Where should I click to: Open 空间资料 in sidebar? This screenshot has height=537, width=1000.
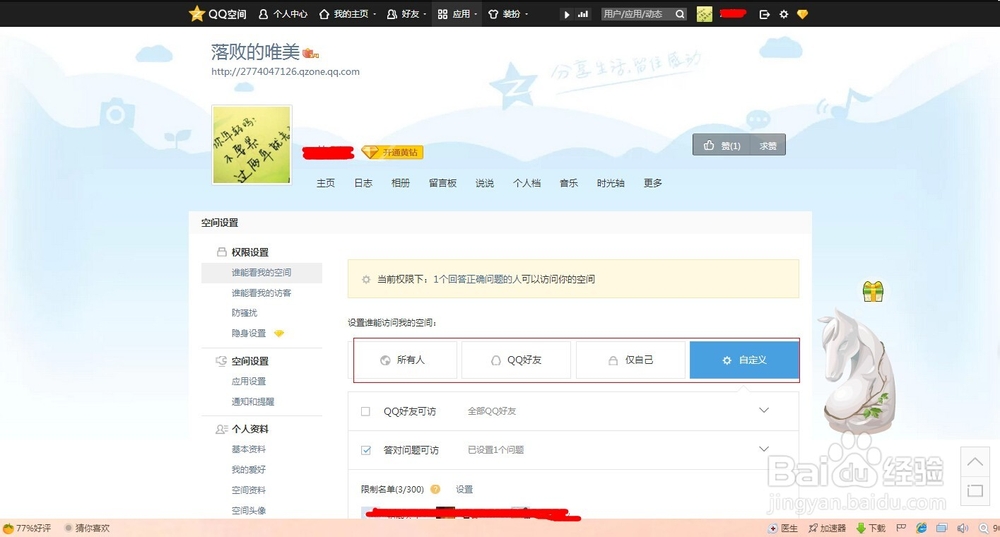click(x=249, y=490)
